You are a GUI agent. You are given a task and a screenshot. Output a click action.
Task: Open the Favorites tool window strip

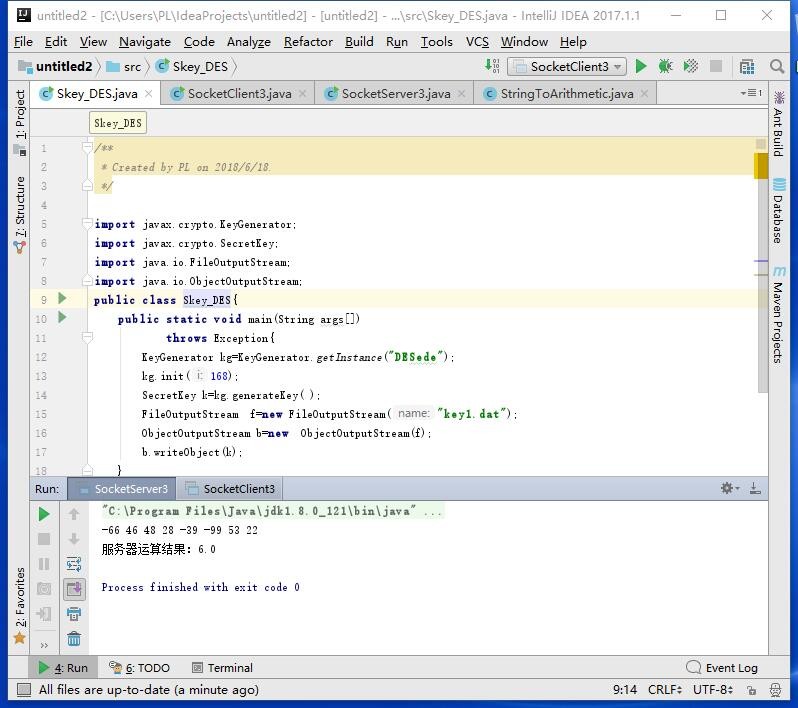[x=20, y=604]
